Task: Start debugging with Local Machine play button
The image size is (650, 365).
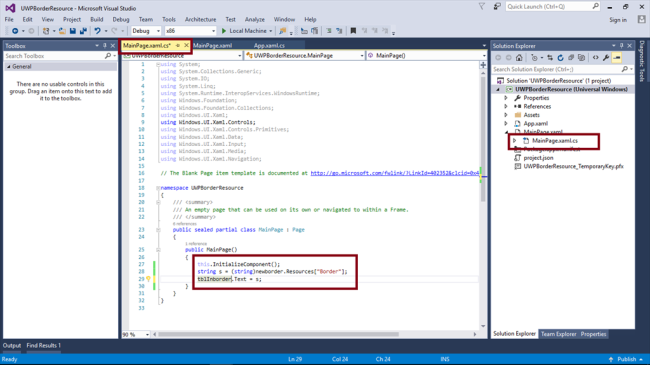Action: (x=223, y=31)
